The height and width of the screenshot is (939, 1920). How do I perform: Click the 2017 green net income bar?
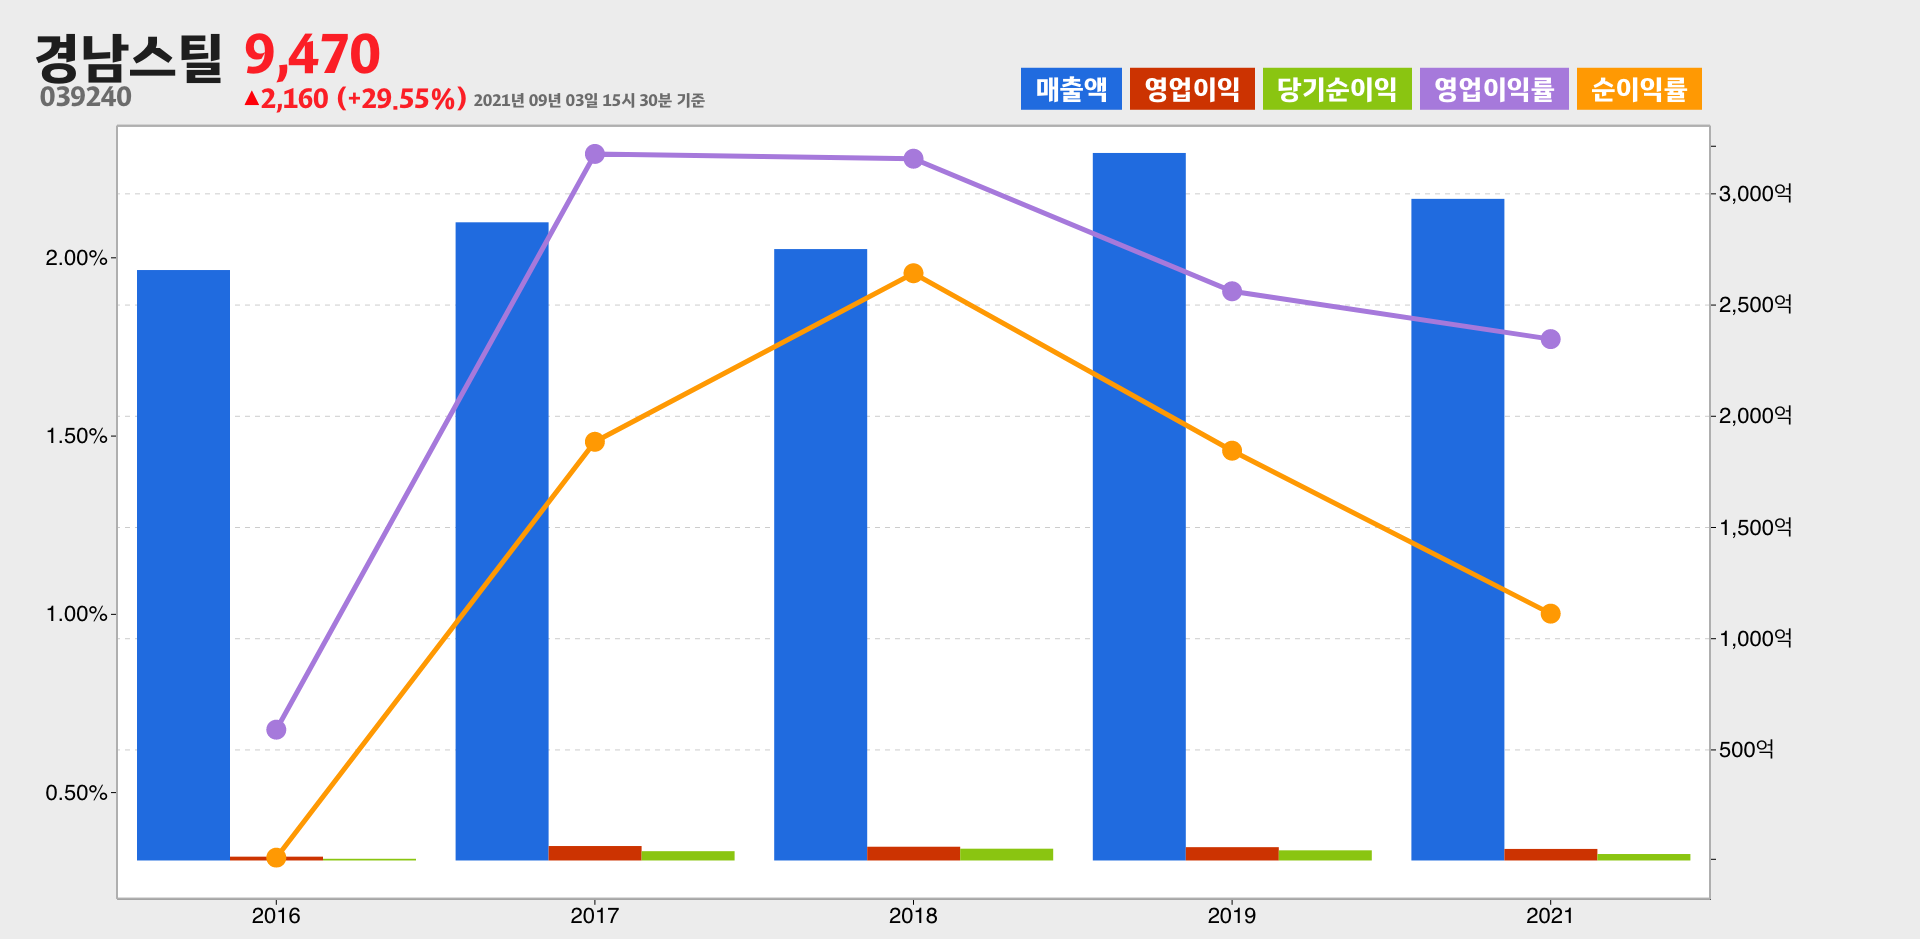[x=688, y=856]
